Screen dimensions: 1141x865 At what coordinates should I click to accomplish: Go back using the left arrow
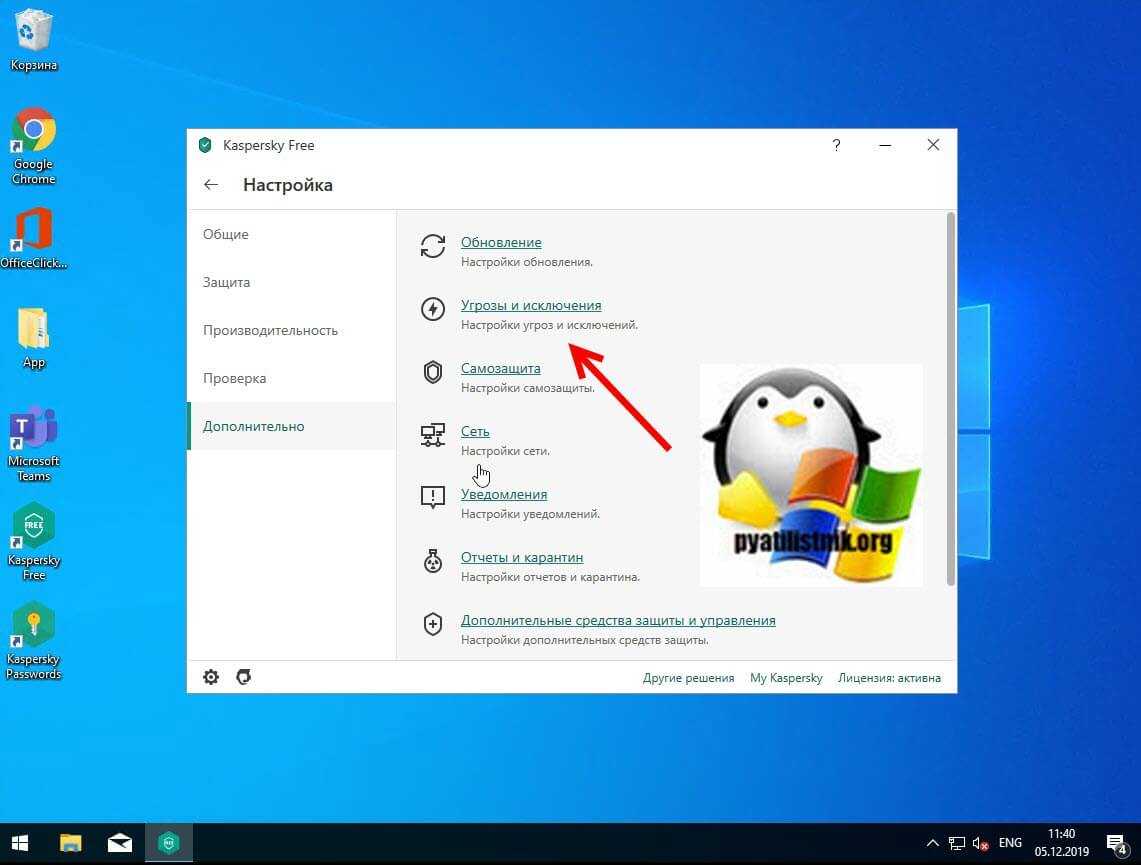point(211,185)
